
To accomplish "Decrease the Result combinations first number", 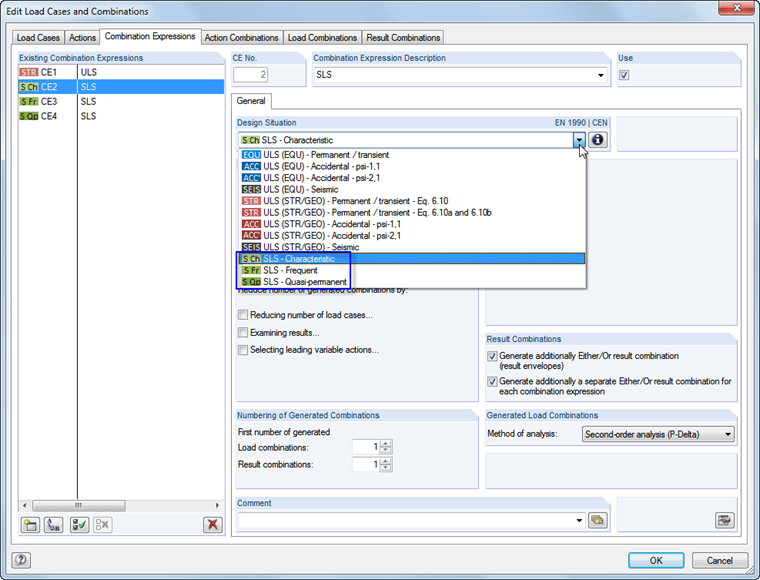I will click(386, 468).
